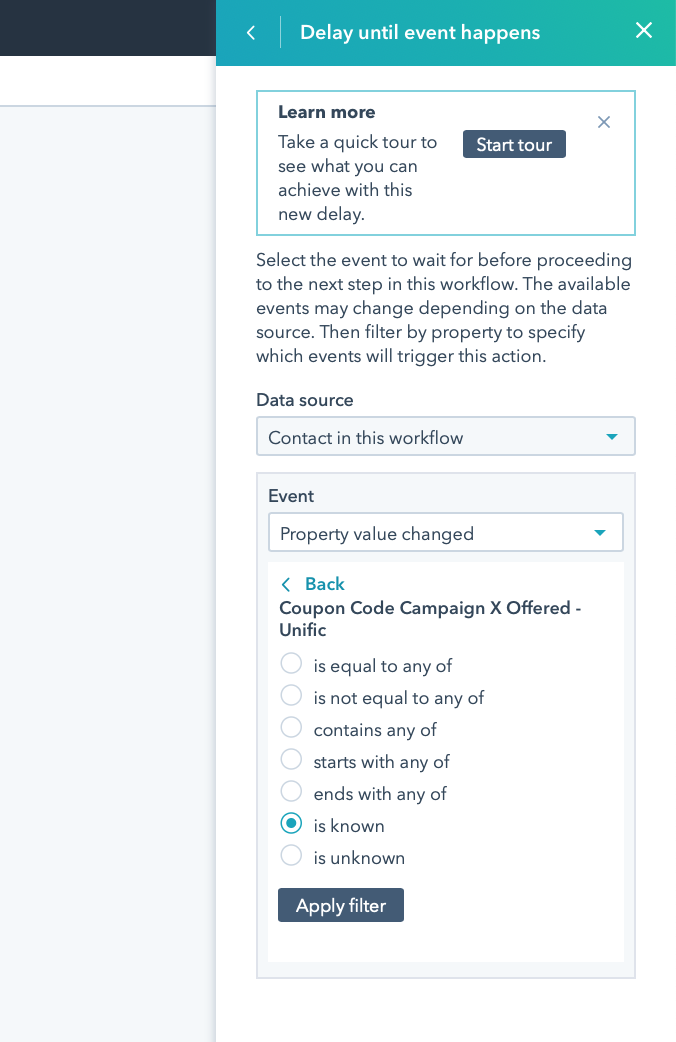Viewport: 676px width, 1042px height.
Task: Select 'is equal to any of' option
Action: pyautogui.click(x=291, y=663)
